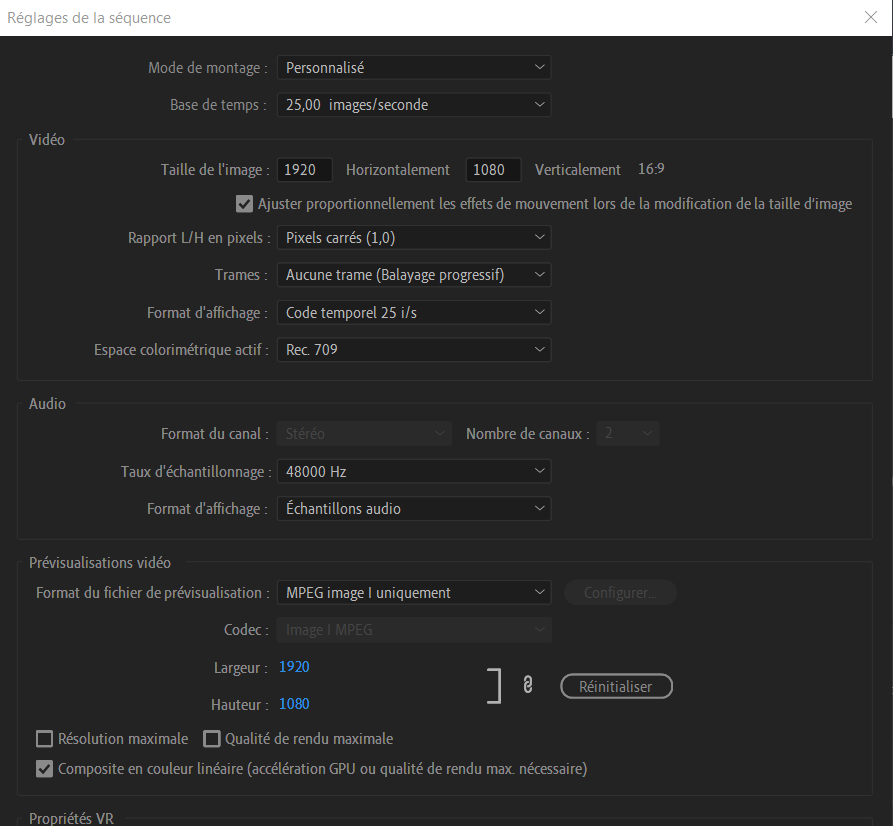Select Espace colorimétrique actif dropdown
893x826 pixels.
pos(413,349)
